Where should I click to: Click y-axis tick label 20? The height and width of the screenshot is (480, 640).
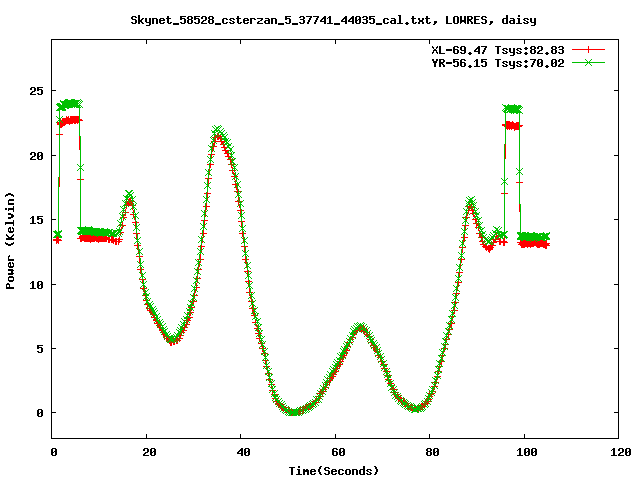pos(36,156)
